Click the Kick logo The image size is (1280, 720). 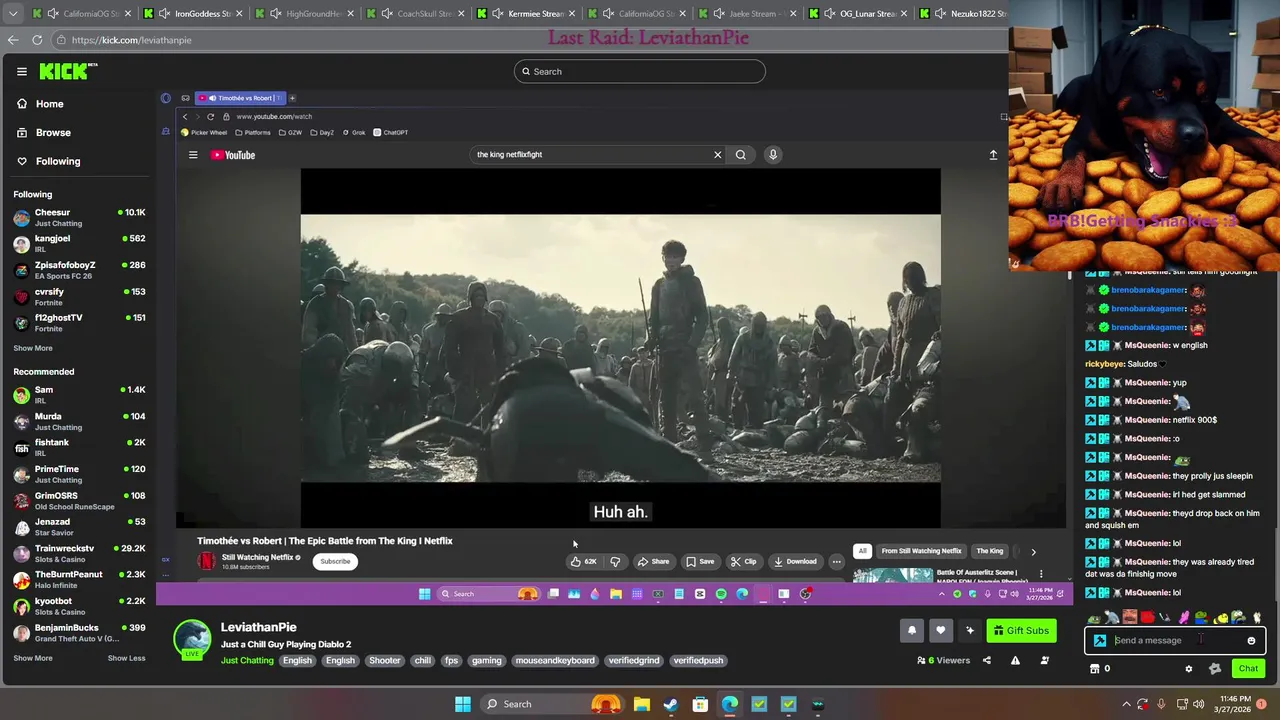tap(66, 71)
